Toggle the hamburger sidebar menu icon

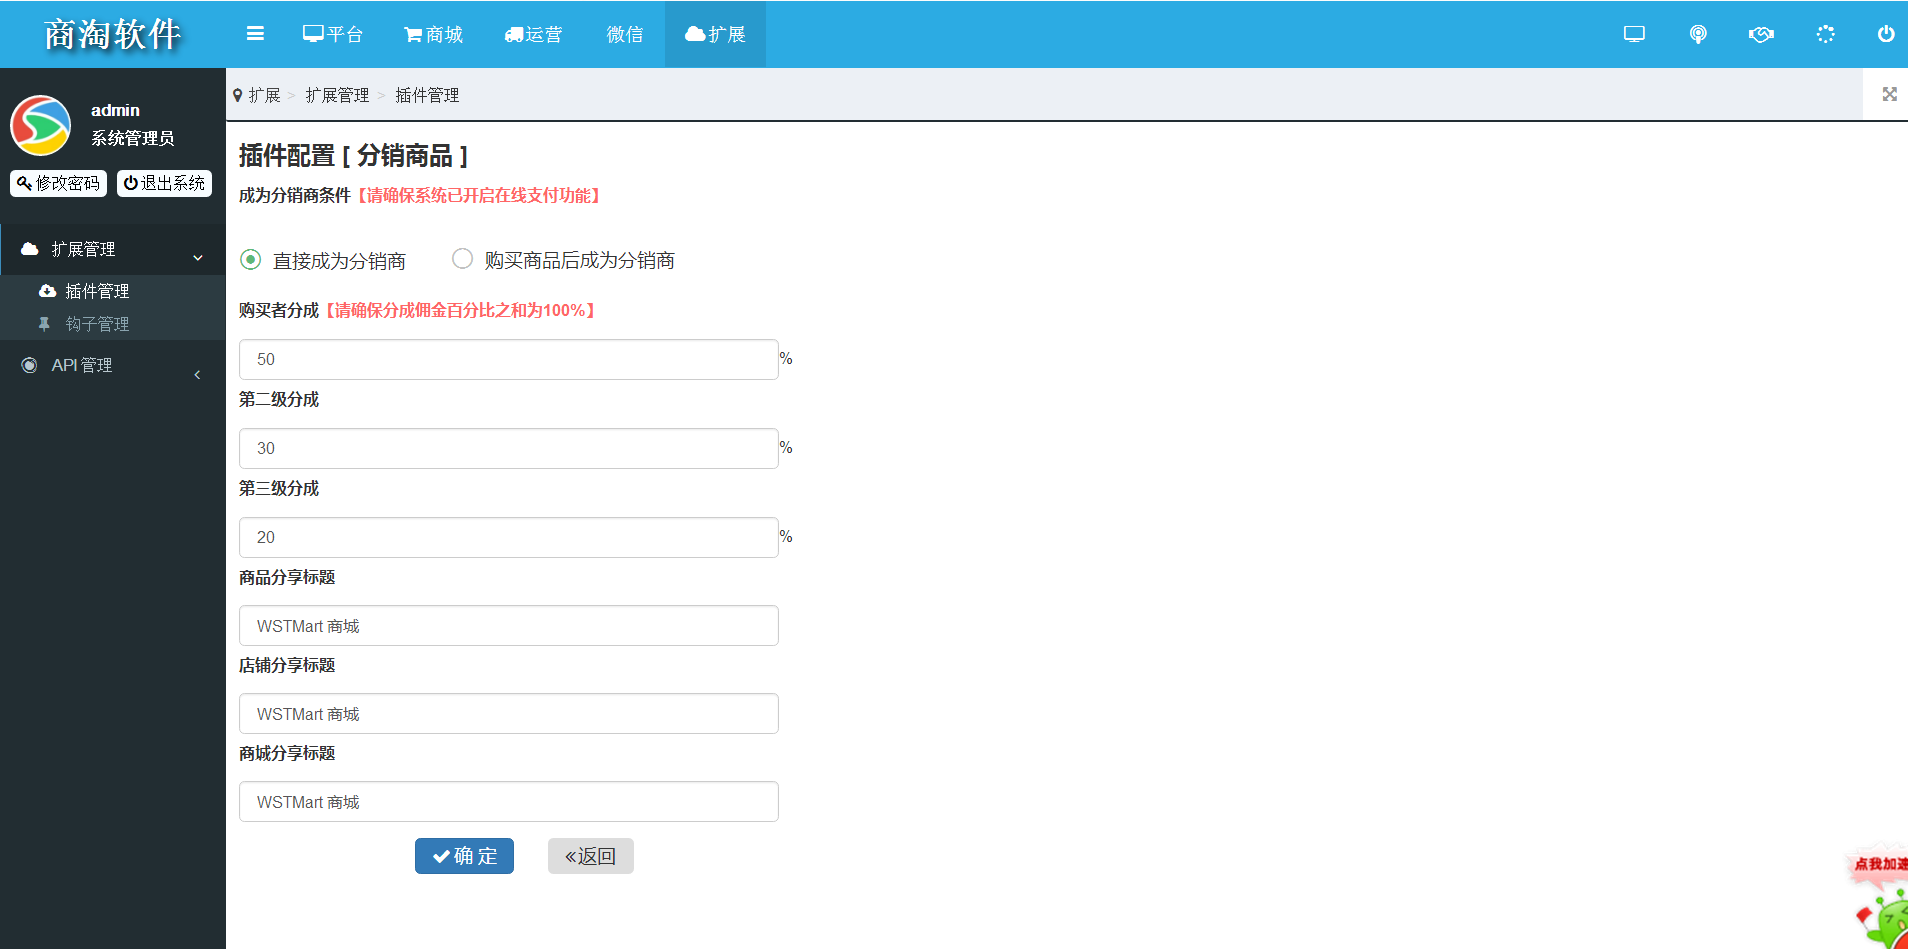pyautogui.click(x=255, y=34)
